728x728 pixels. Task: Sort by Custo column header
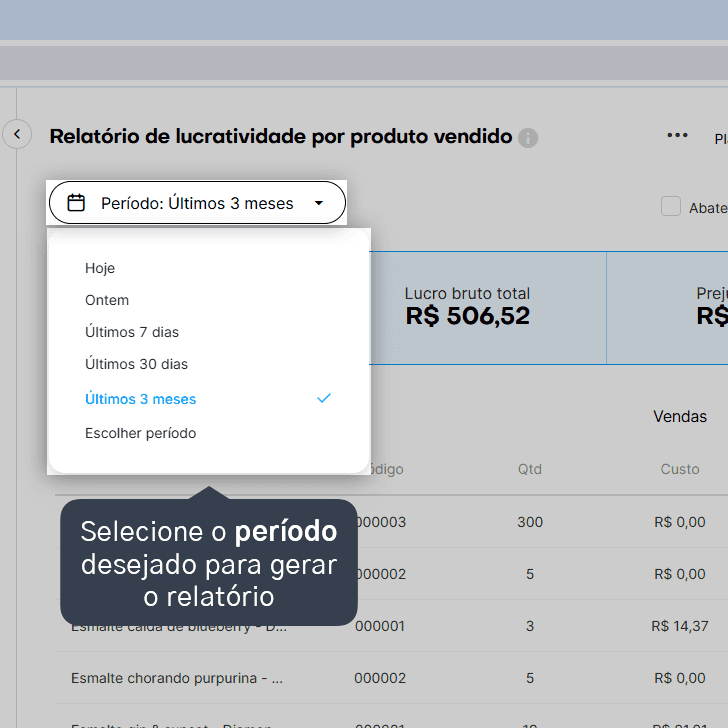click(680, 469)
